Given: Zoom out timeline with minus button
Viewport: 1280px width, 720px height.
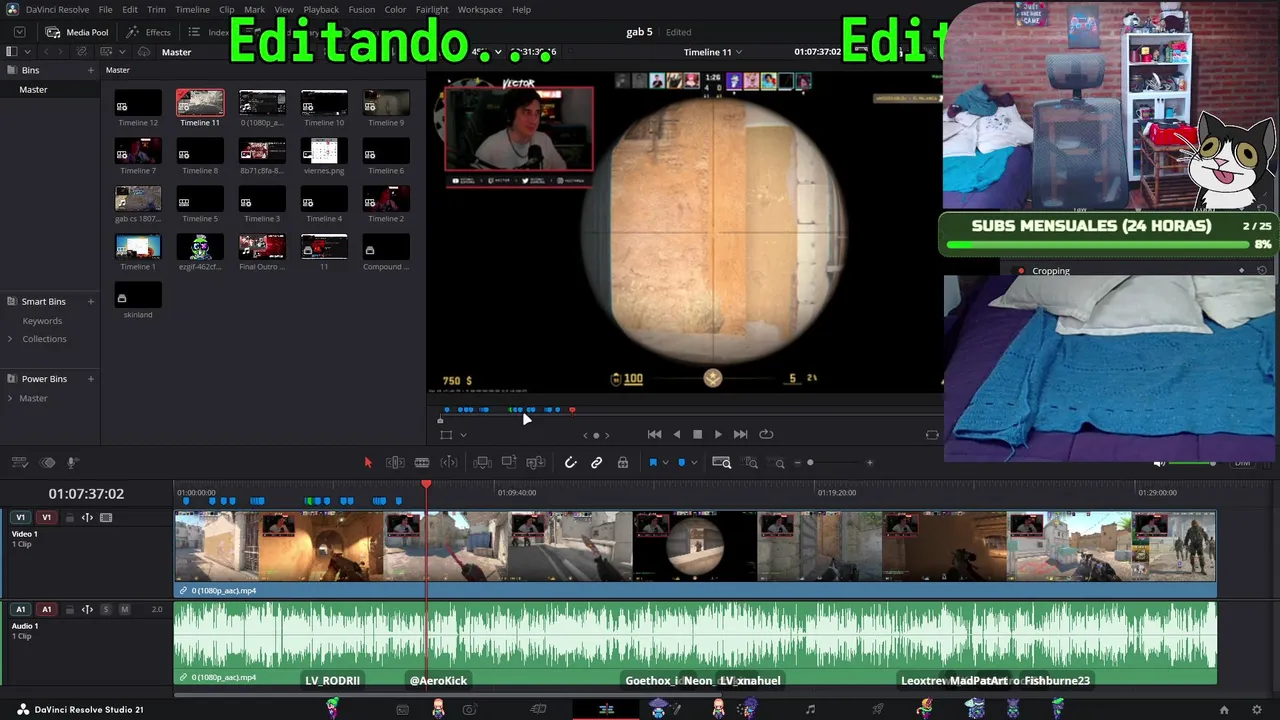Looking at the screenshot, I should pos(797,463).
